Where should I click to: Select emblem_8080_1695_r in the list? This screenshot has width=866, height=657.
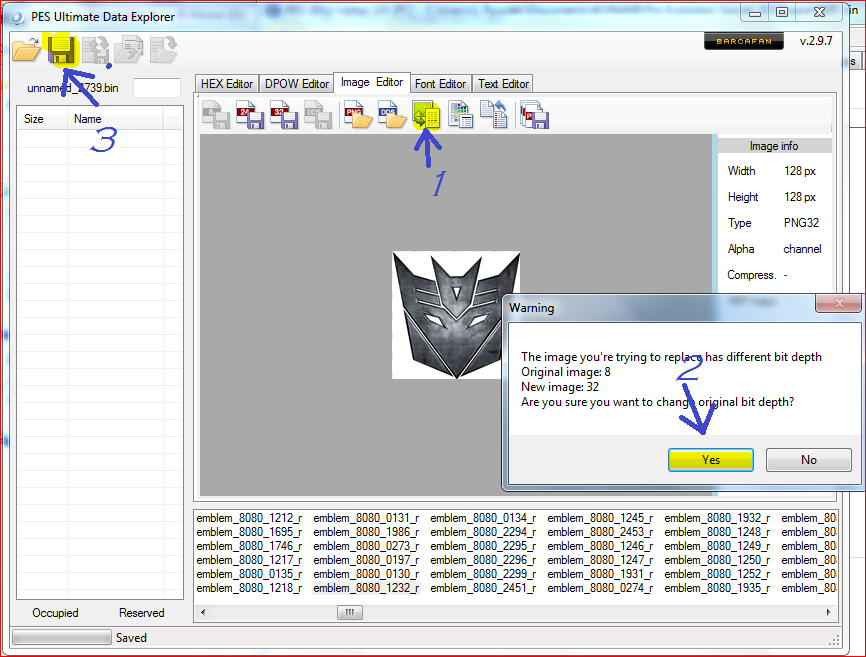[x=249, y=532]
